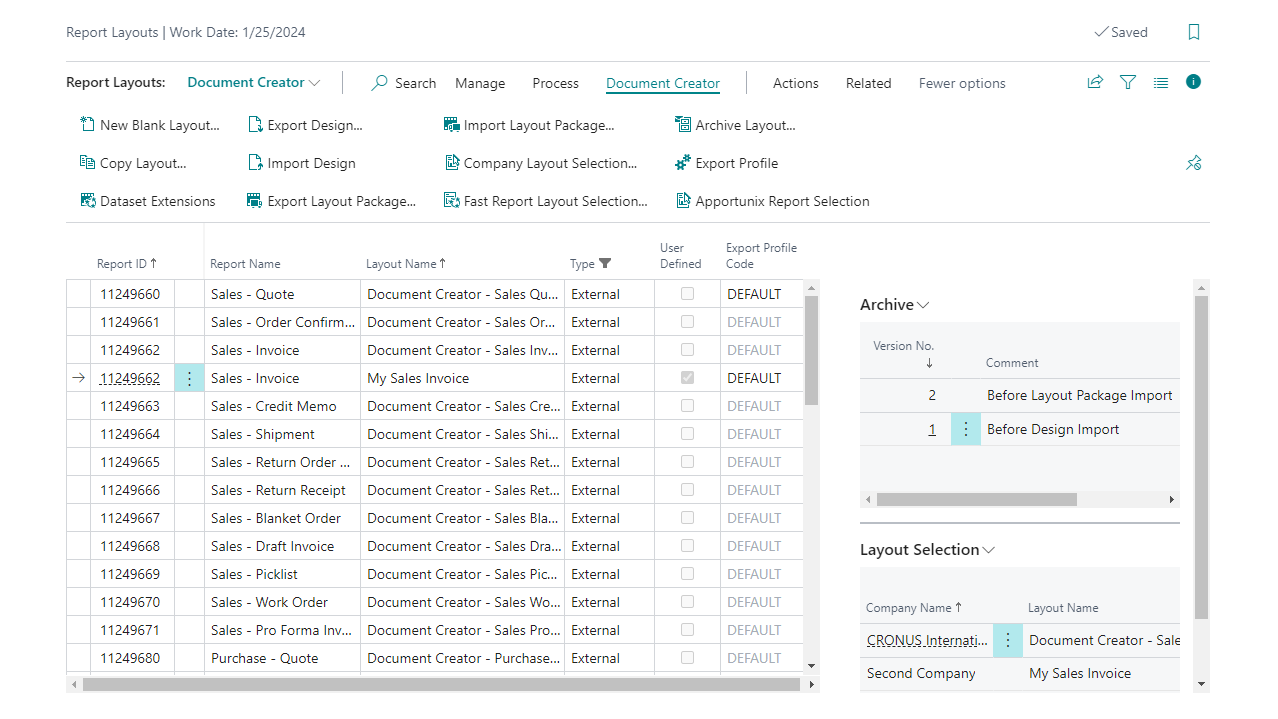This screenshot has width=1278, height=719.
Task: Open the share icon in the action bar
Action: [1095, 83]
